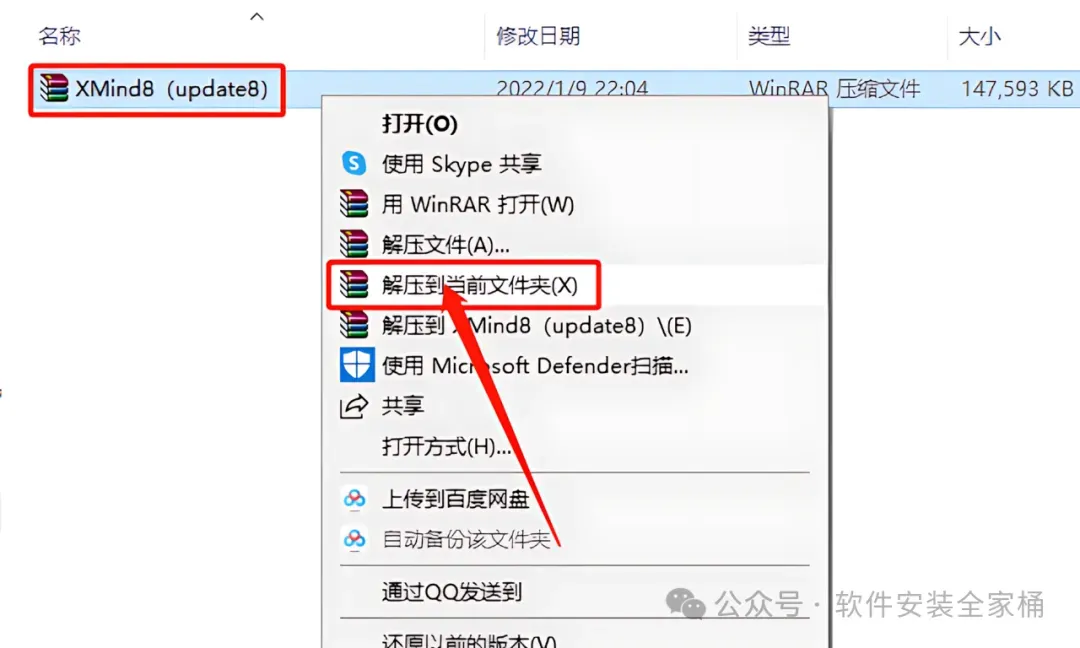
Task: Click WinRAR icon beside 解压到当前文件夹(X)
Action: (354, 284)
